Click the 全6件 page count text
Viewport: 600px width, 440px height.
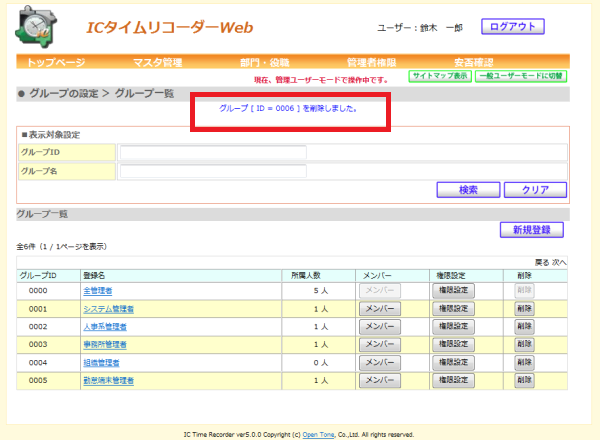62,247
